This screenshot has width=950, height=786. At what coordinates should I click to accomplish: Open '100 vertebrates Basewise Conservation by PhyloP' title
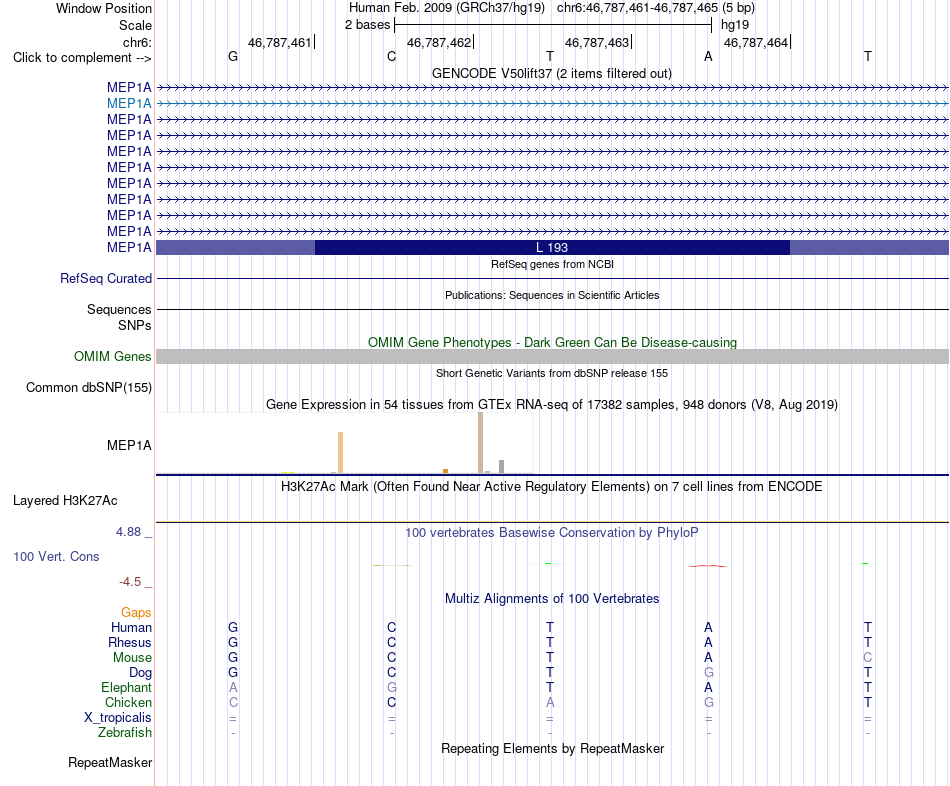552,533
